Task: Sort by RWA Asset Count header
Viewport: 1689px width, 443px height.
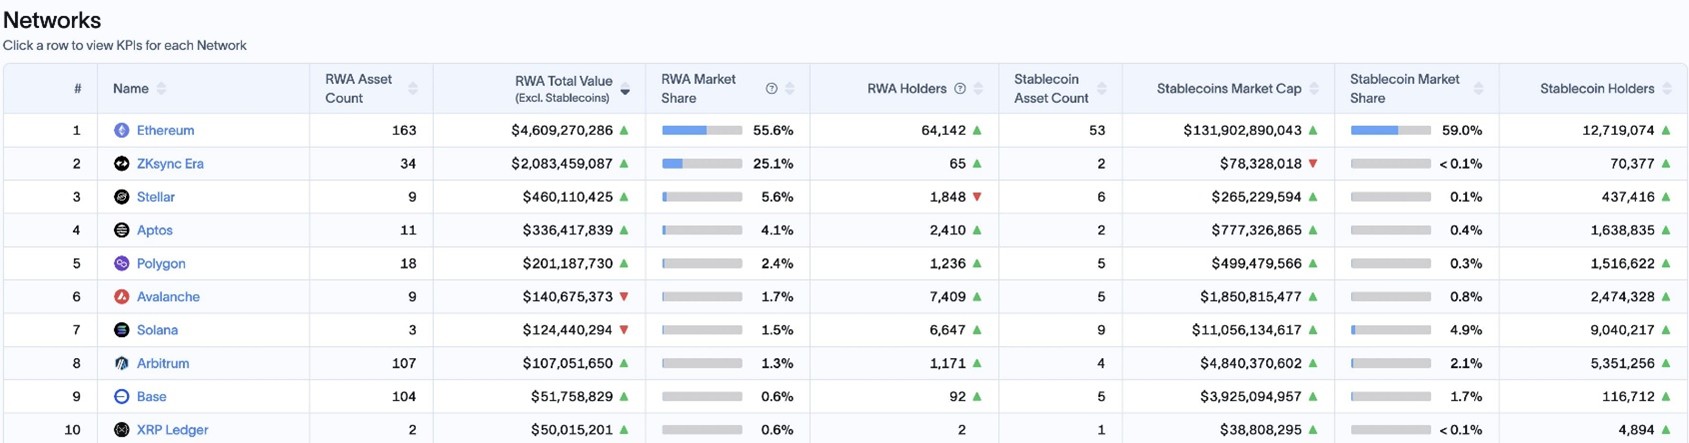Action: click(x=413, y=89)
